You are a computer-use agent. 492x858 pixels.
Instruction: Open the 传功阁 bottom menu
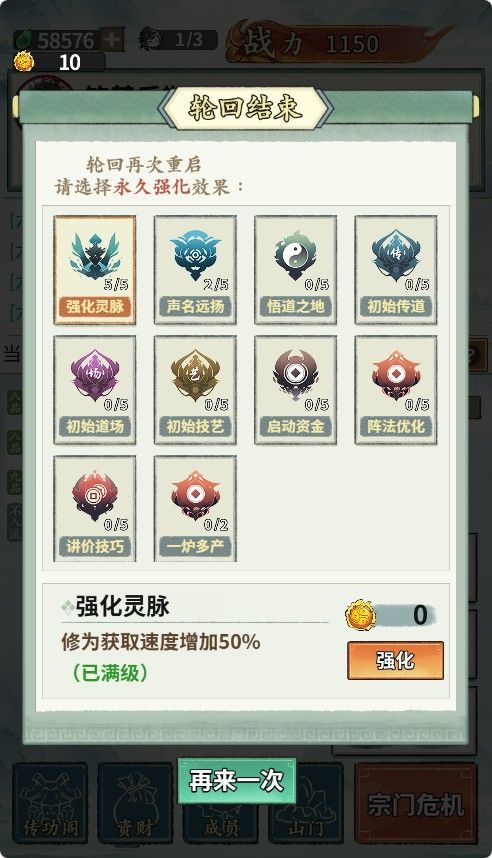tap(50, 804)
